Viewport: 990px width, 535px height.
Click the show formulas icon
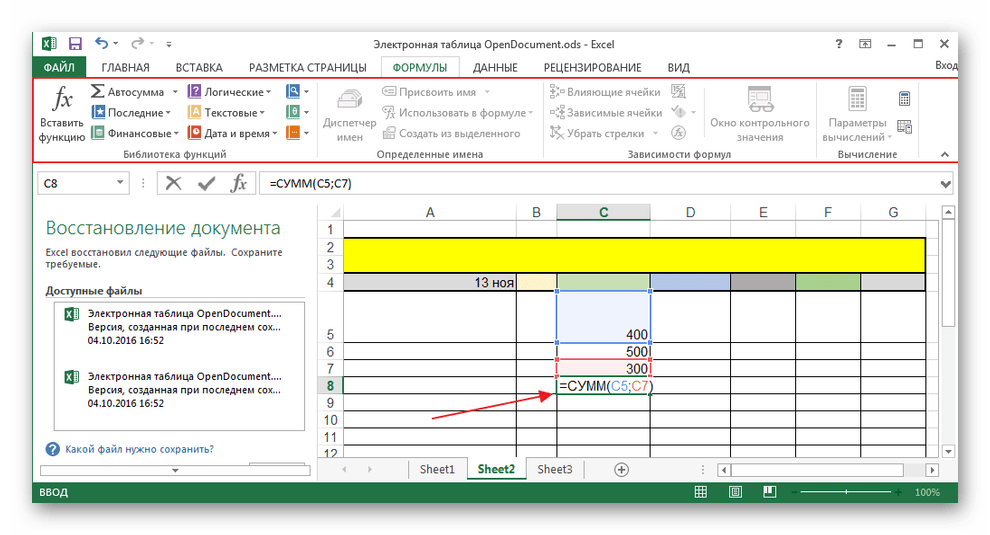tap(678, 92)
